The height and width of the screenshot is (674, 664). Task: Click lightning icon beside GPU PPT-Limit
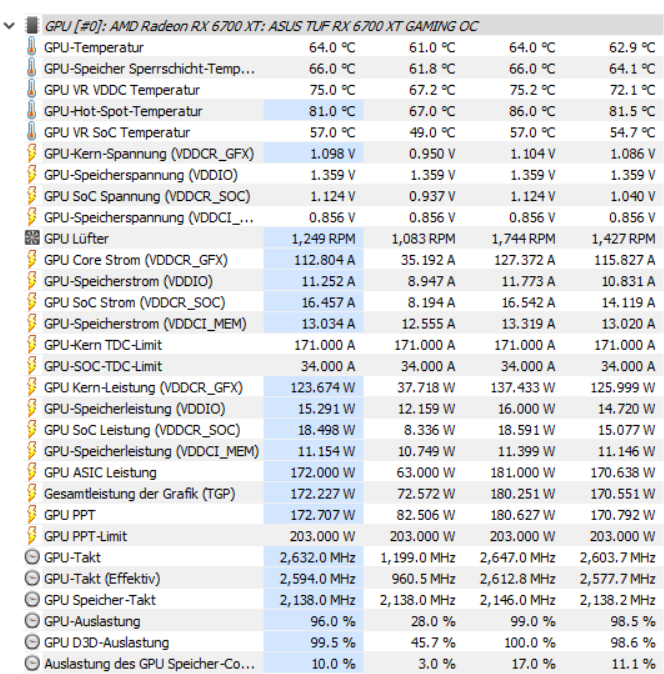coord(31,536)
